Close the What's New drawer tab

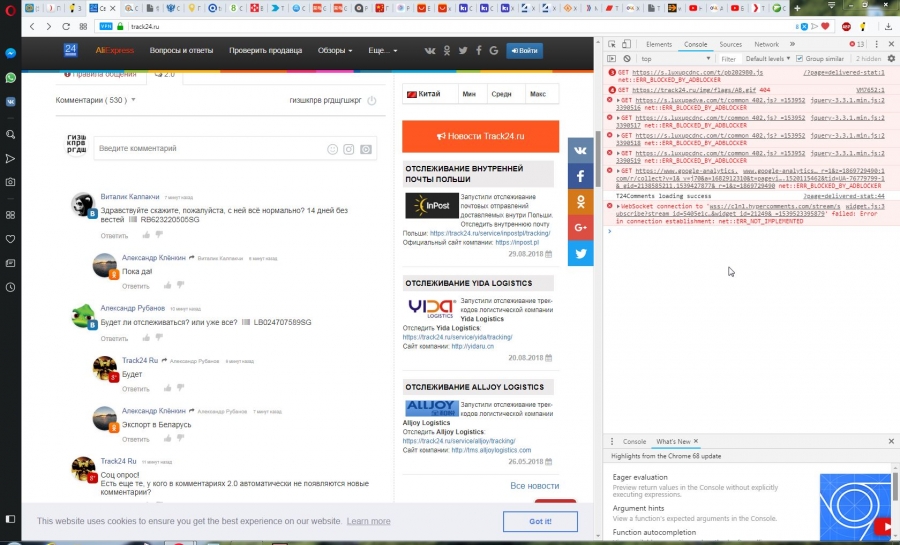coord(696,441)
